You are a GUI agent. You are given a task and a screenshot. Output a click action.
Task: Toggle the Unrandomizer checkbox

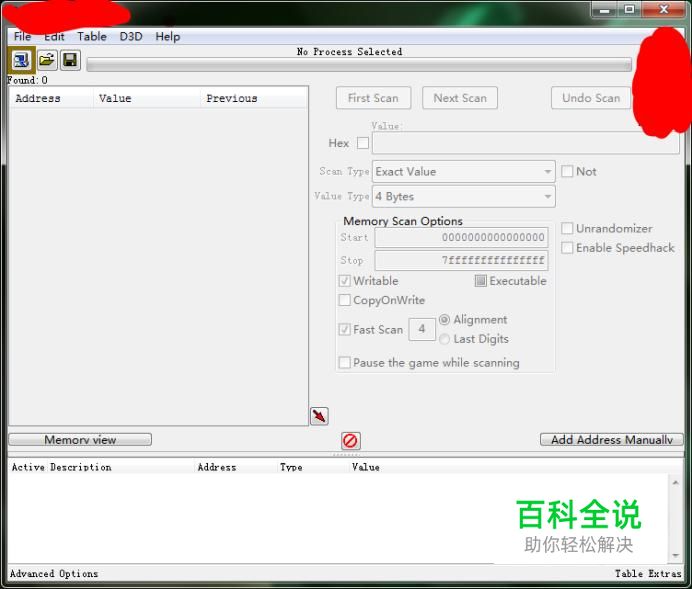567,228
